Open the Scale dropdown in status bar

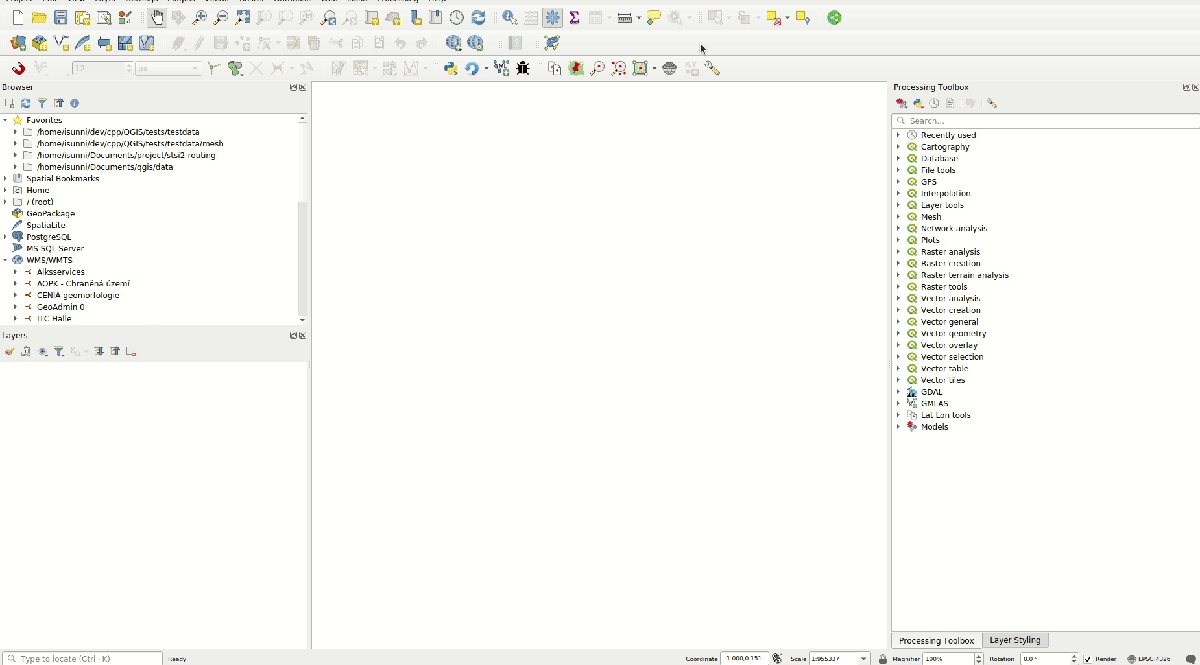(x=865, y=659)
